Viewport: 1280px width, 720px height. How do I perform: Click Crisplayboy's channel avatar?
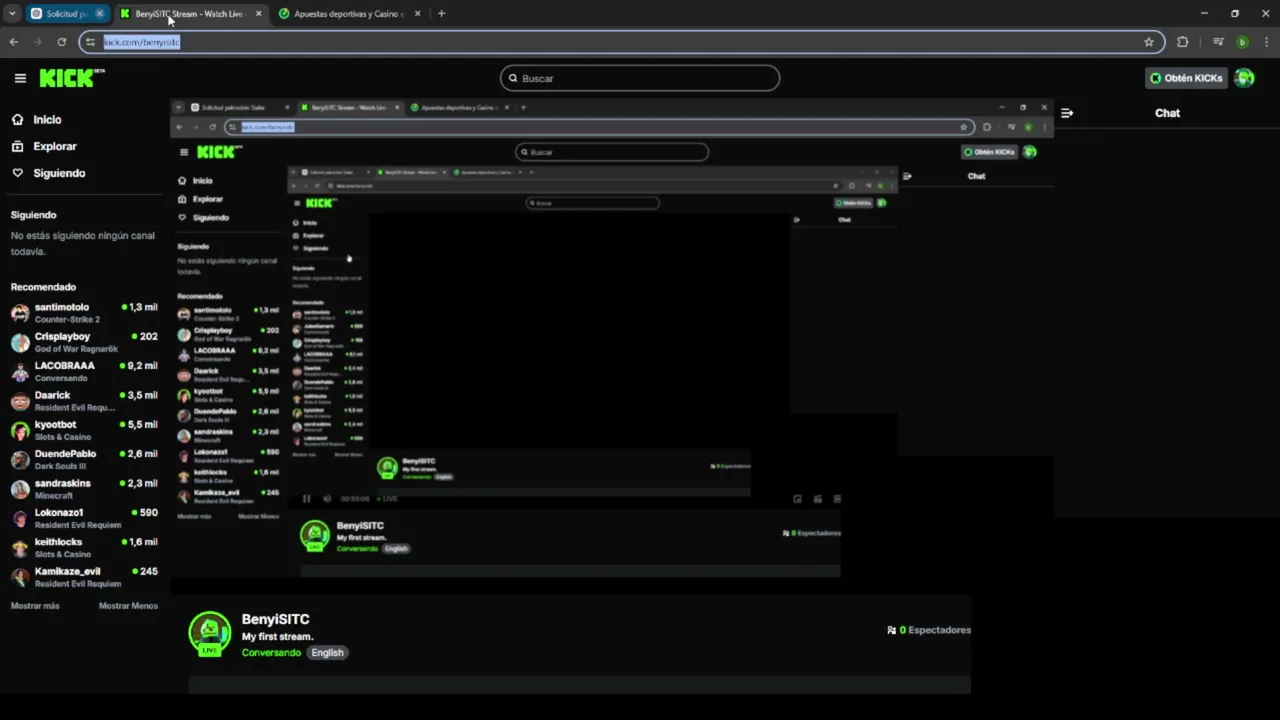point(20,343)
